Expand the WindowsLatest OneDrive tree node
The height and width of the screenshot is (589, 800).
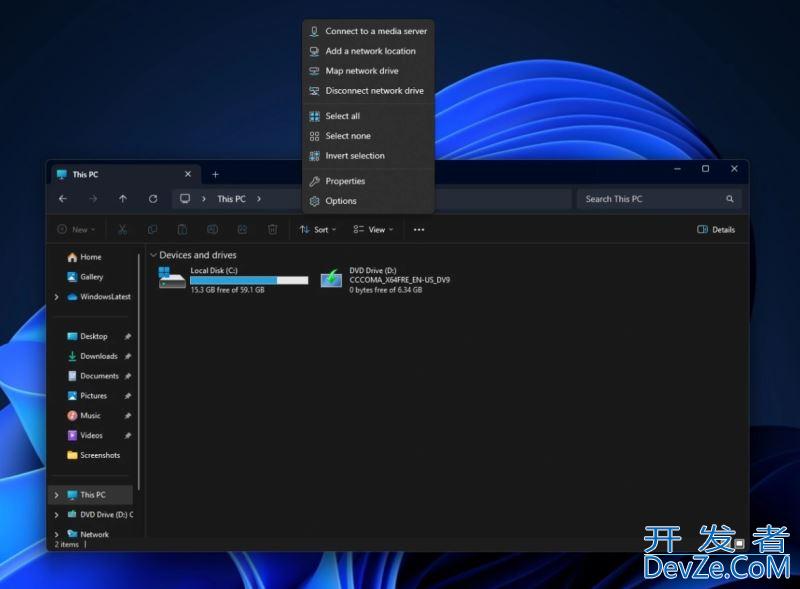coord(57,297)
